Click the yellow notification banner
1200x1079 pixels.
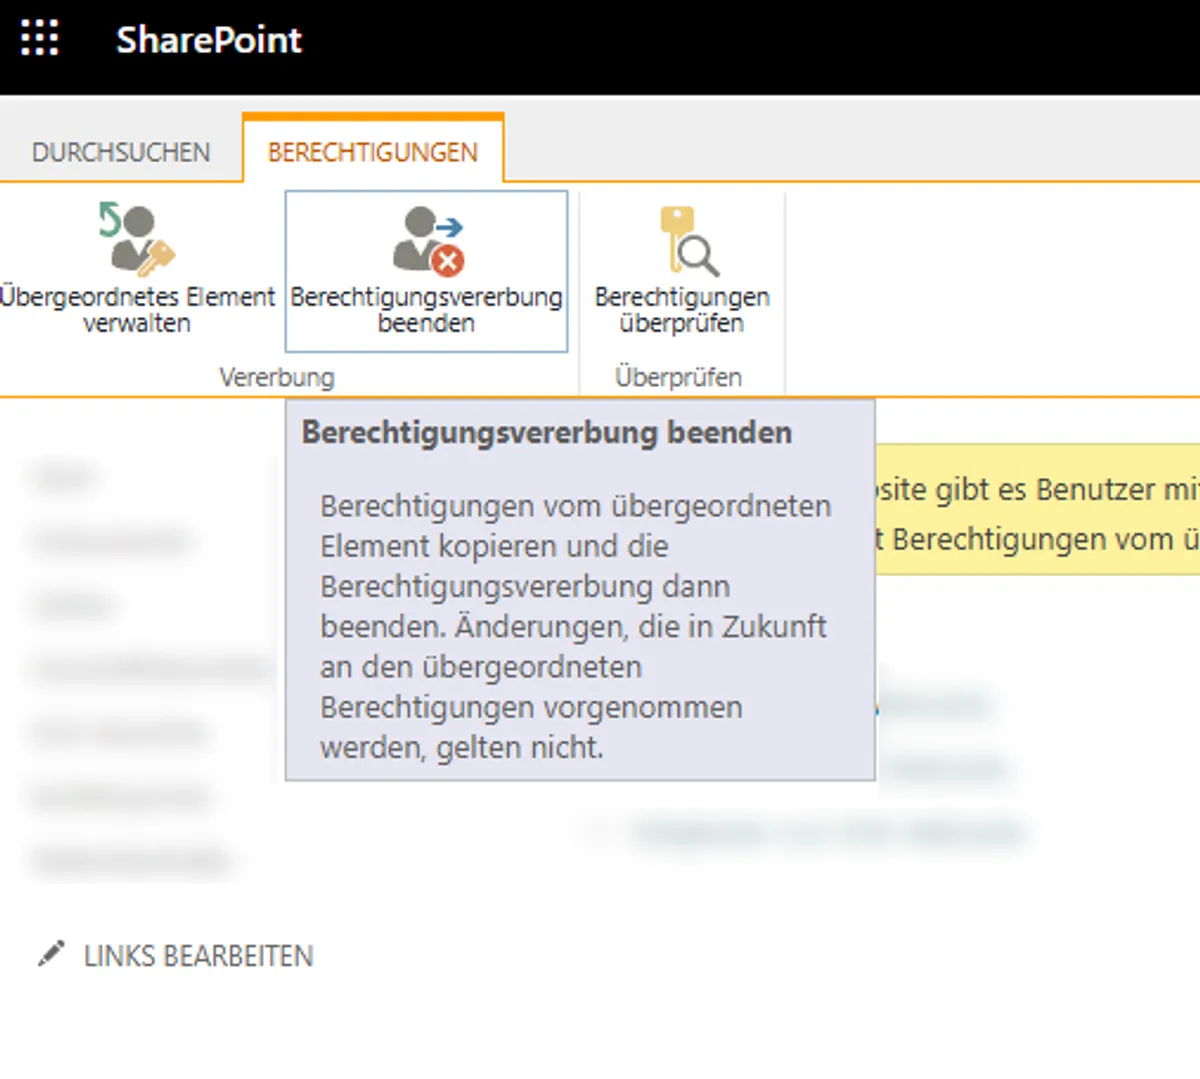pos(1037,511)
